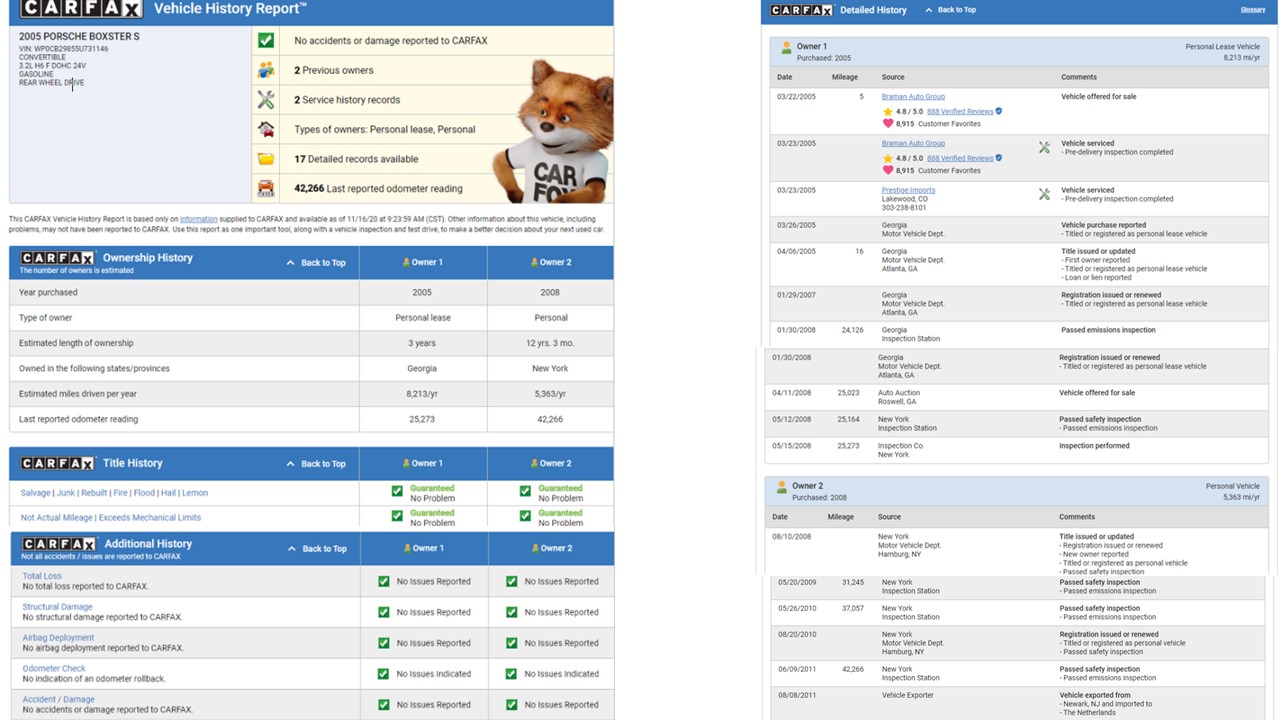Viewport: 1280px width, 720px height.
Task: Open the Glossary link
Action: point(1252,10)
